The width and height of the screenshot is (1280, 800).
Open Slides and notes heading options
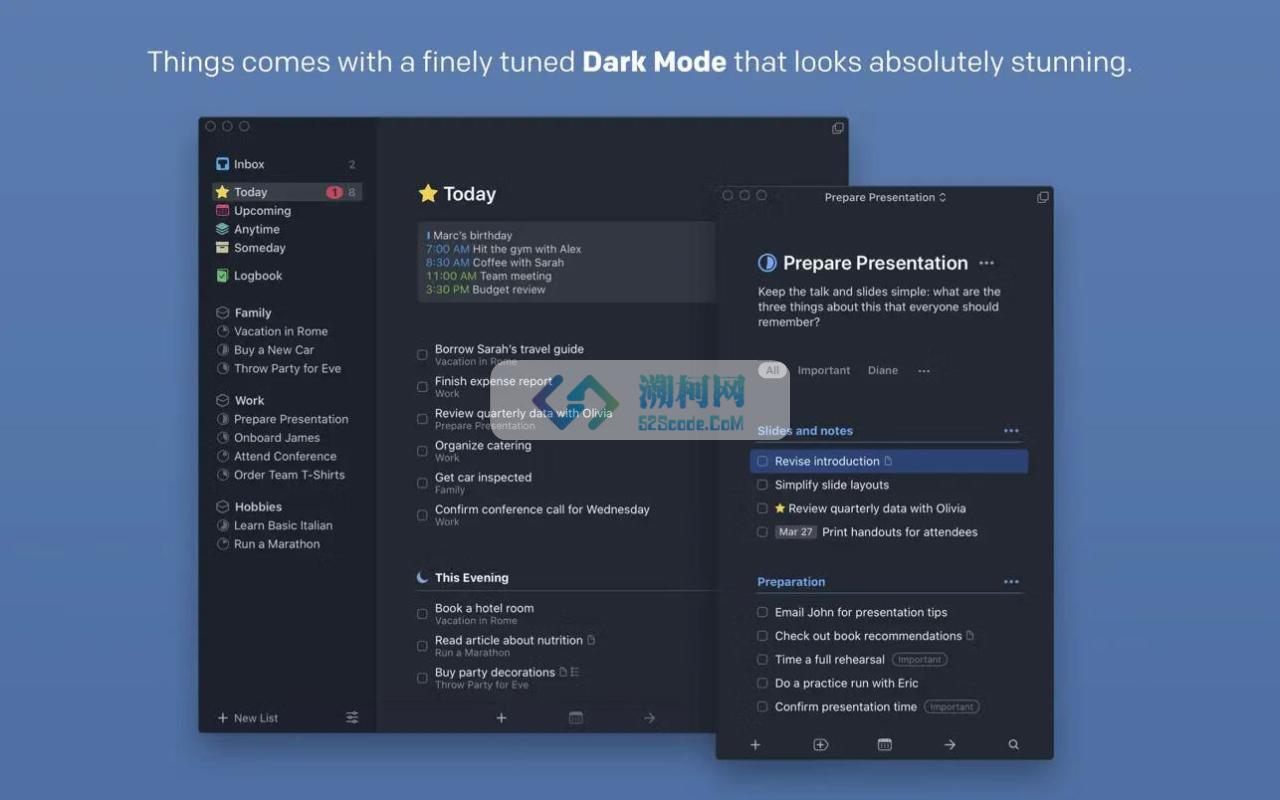(x=1011, y=431)
